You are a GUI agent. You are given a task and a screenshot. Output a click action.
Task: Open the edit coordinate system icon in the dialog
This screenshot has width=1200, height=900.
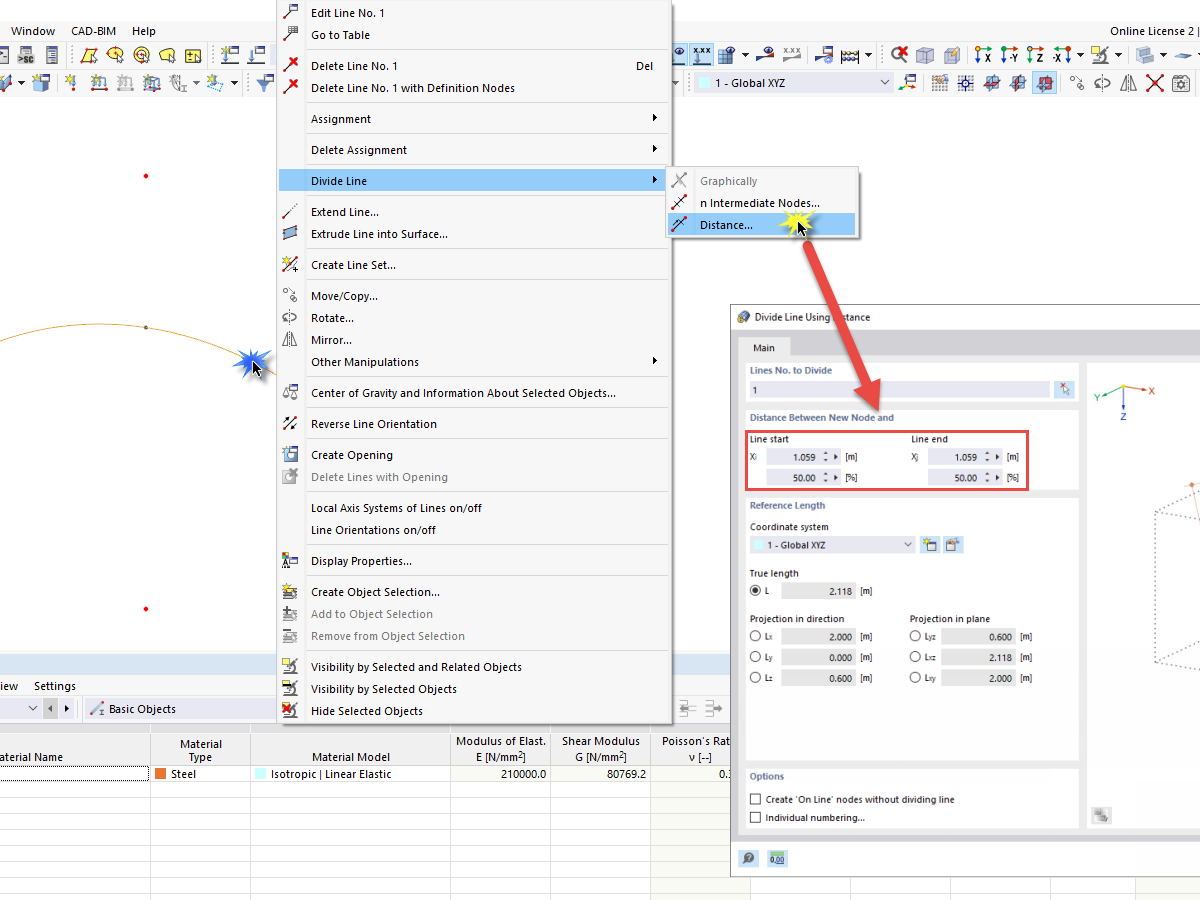tap(952, 545)
